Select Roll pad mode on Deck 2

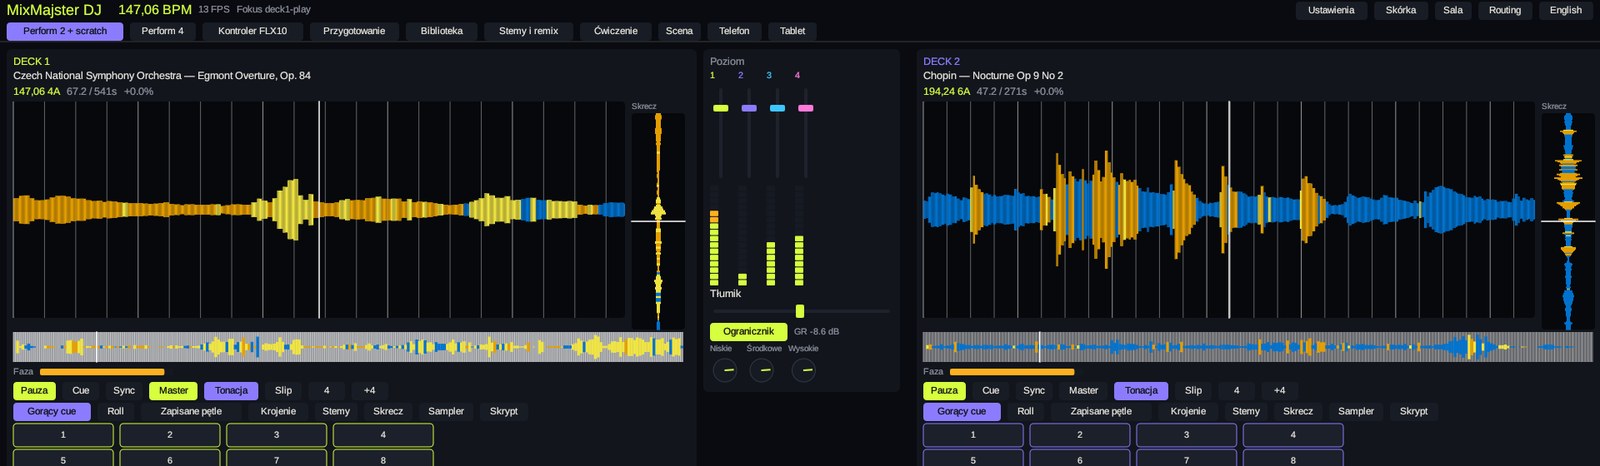tap(1026, 412)
